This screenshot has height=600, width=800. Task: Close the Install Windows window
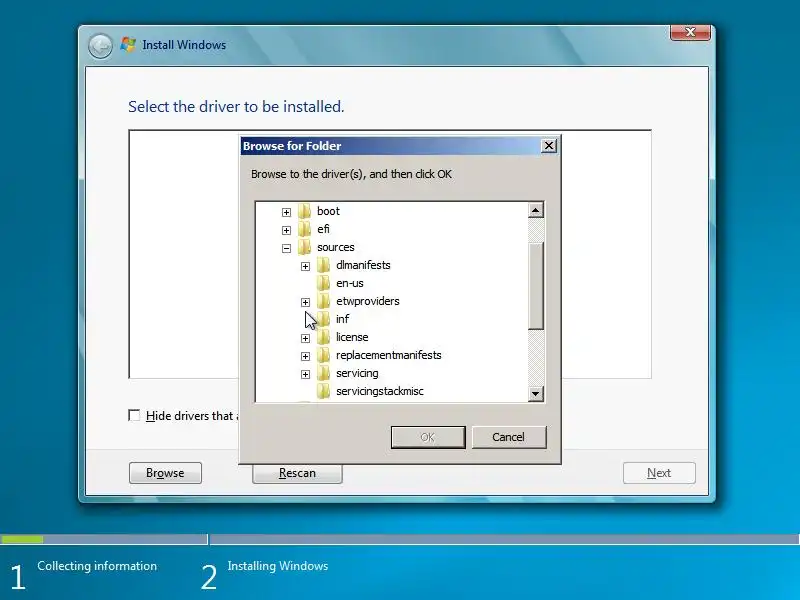point(690,32)
